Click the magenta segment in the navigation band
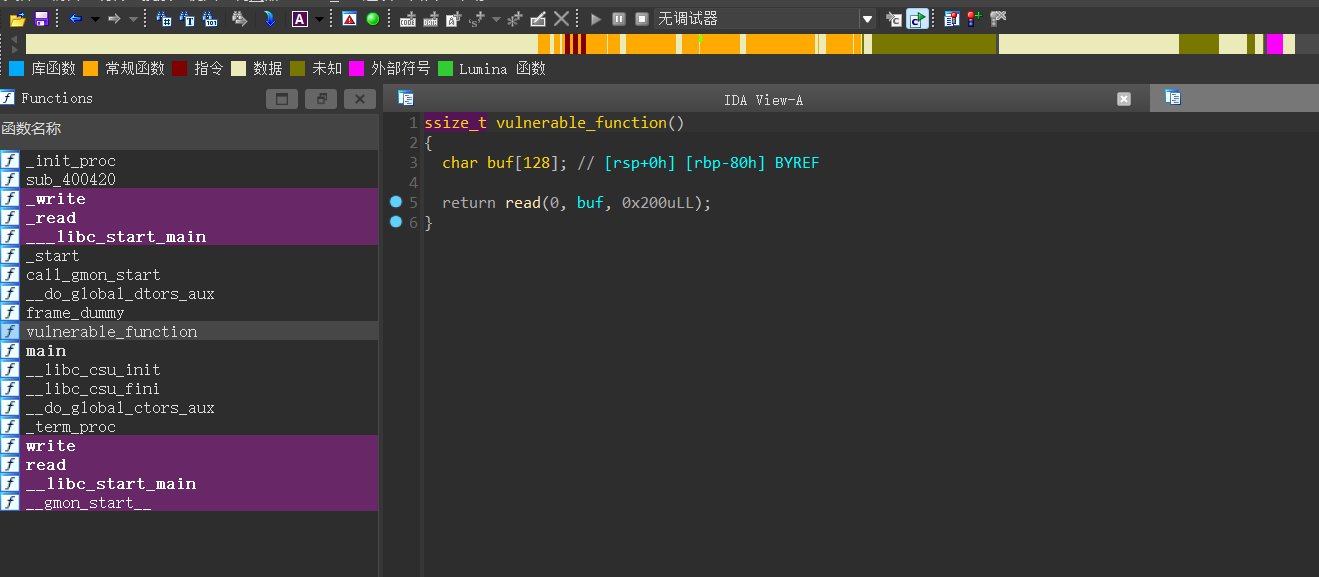Screen dimensions: 1319x577 [x=1275, y=44]
